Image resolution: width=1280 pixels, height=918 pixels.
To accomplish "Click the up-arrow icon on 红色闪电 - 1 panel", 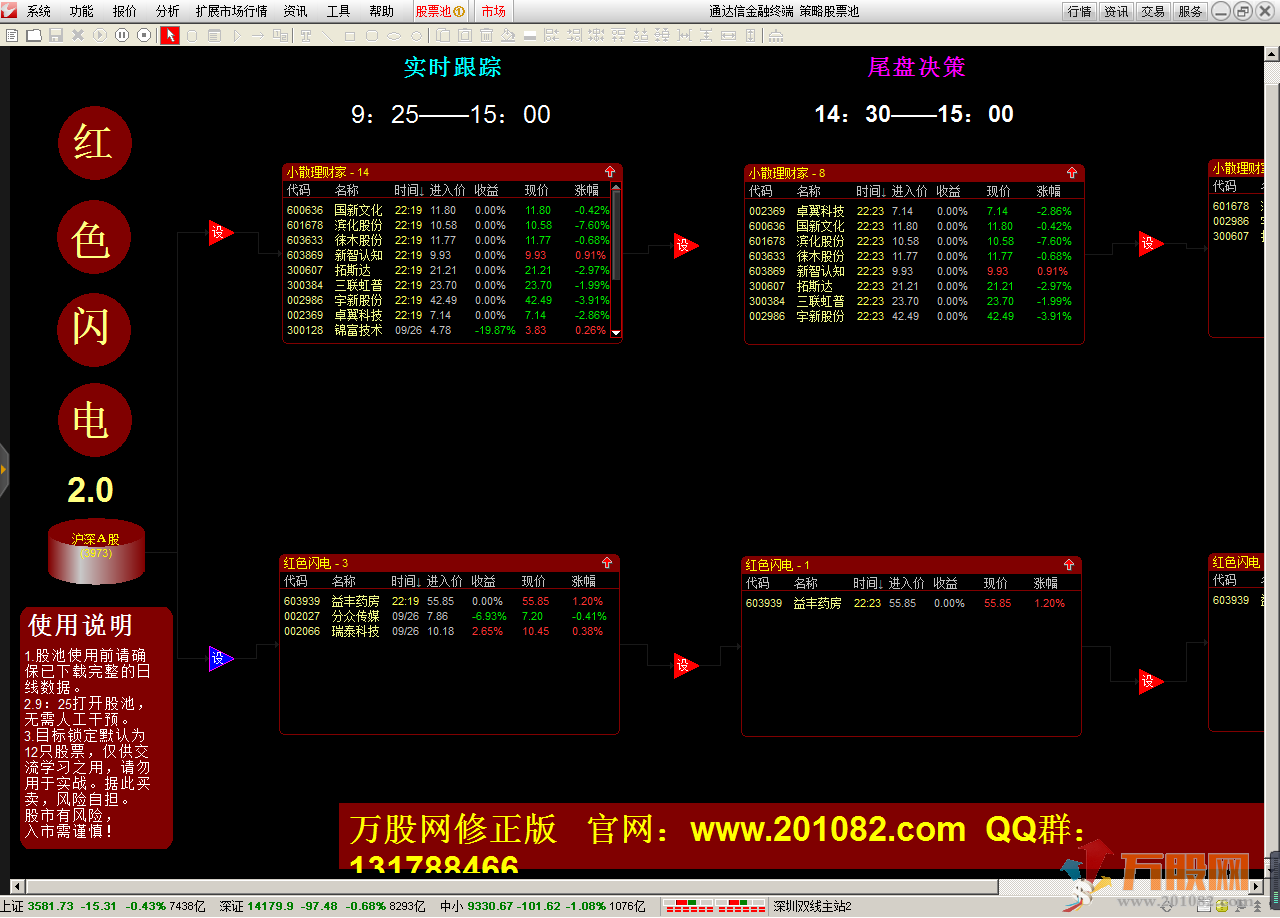I will coord(1069,565).
